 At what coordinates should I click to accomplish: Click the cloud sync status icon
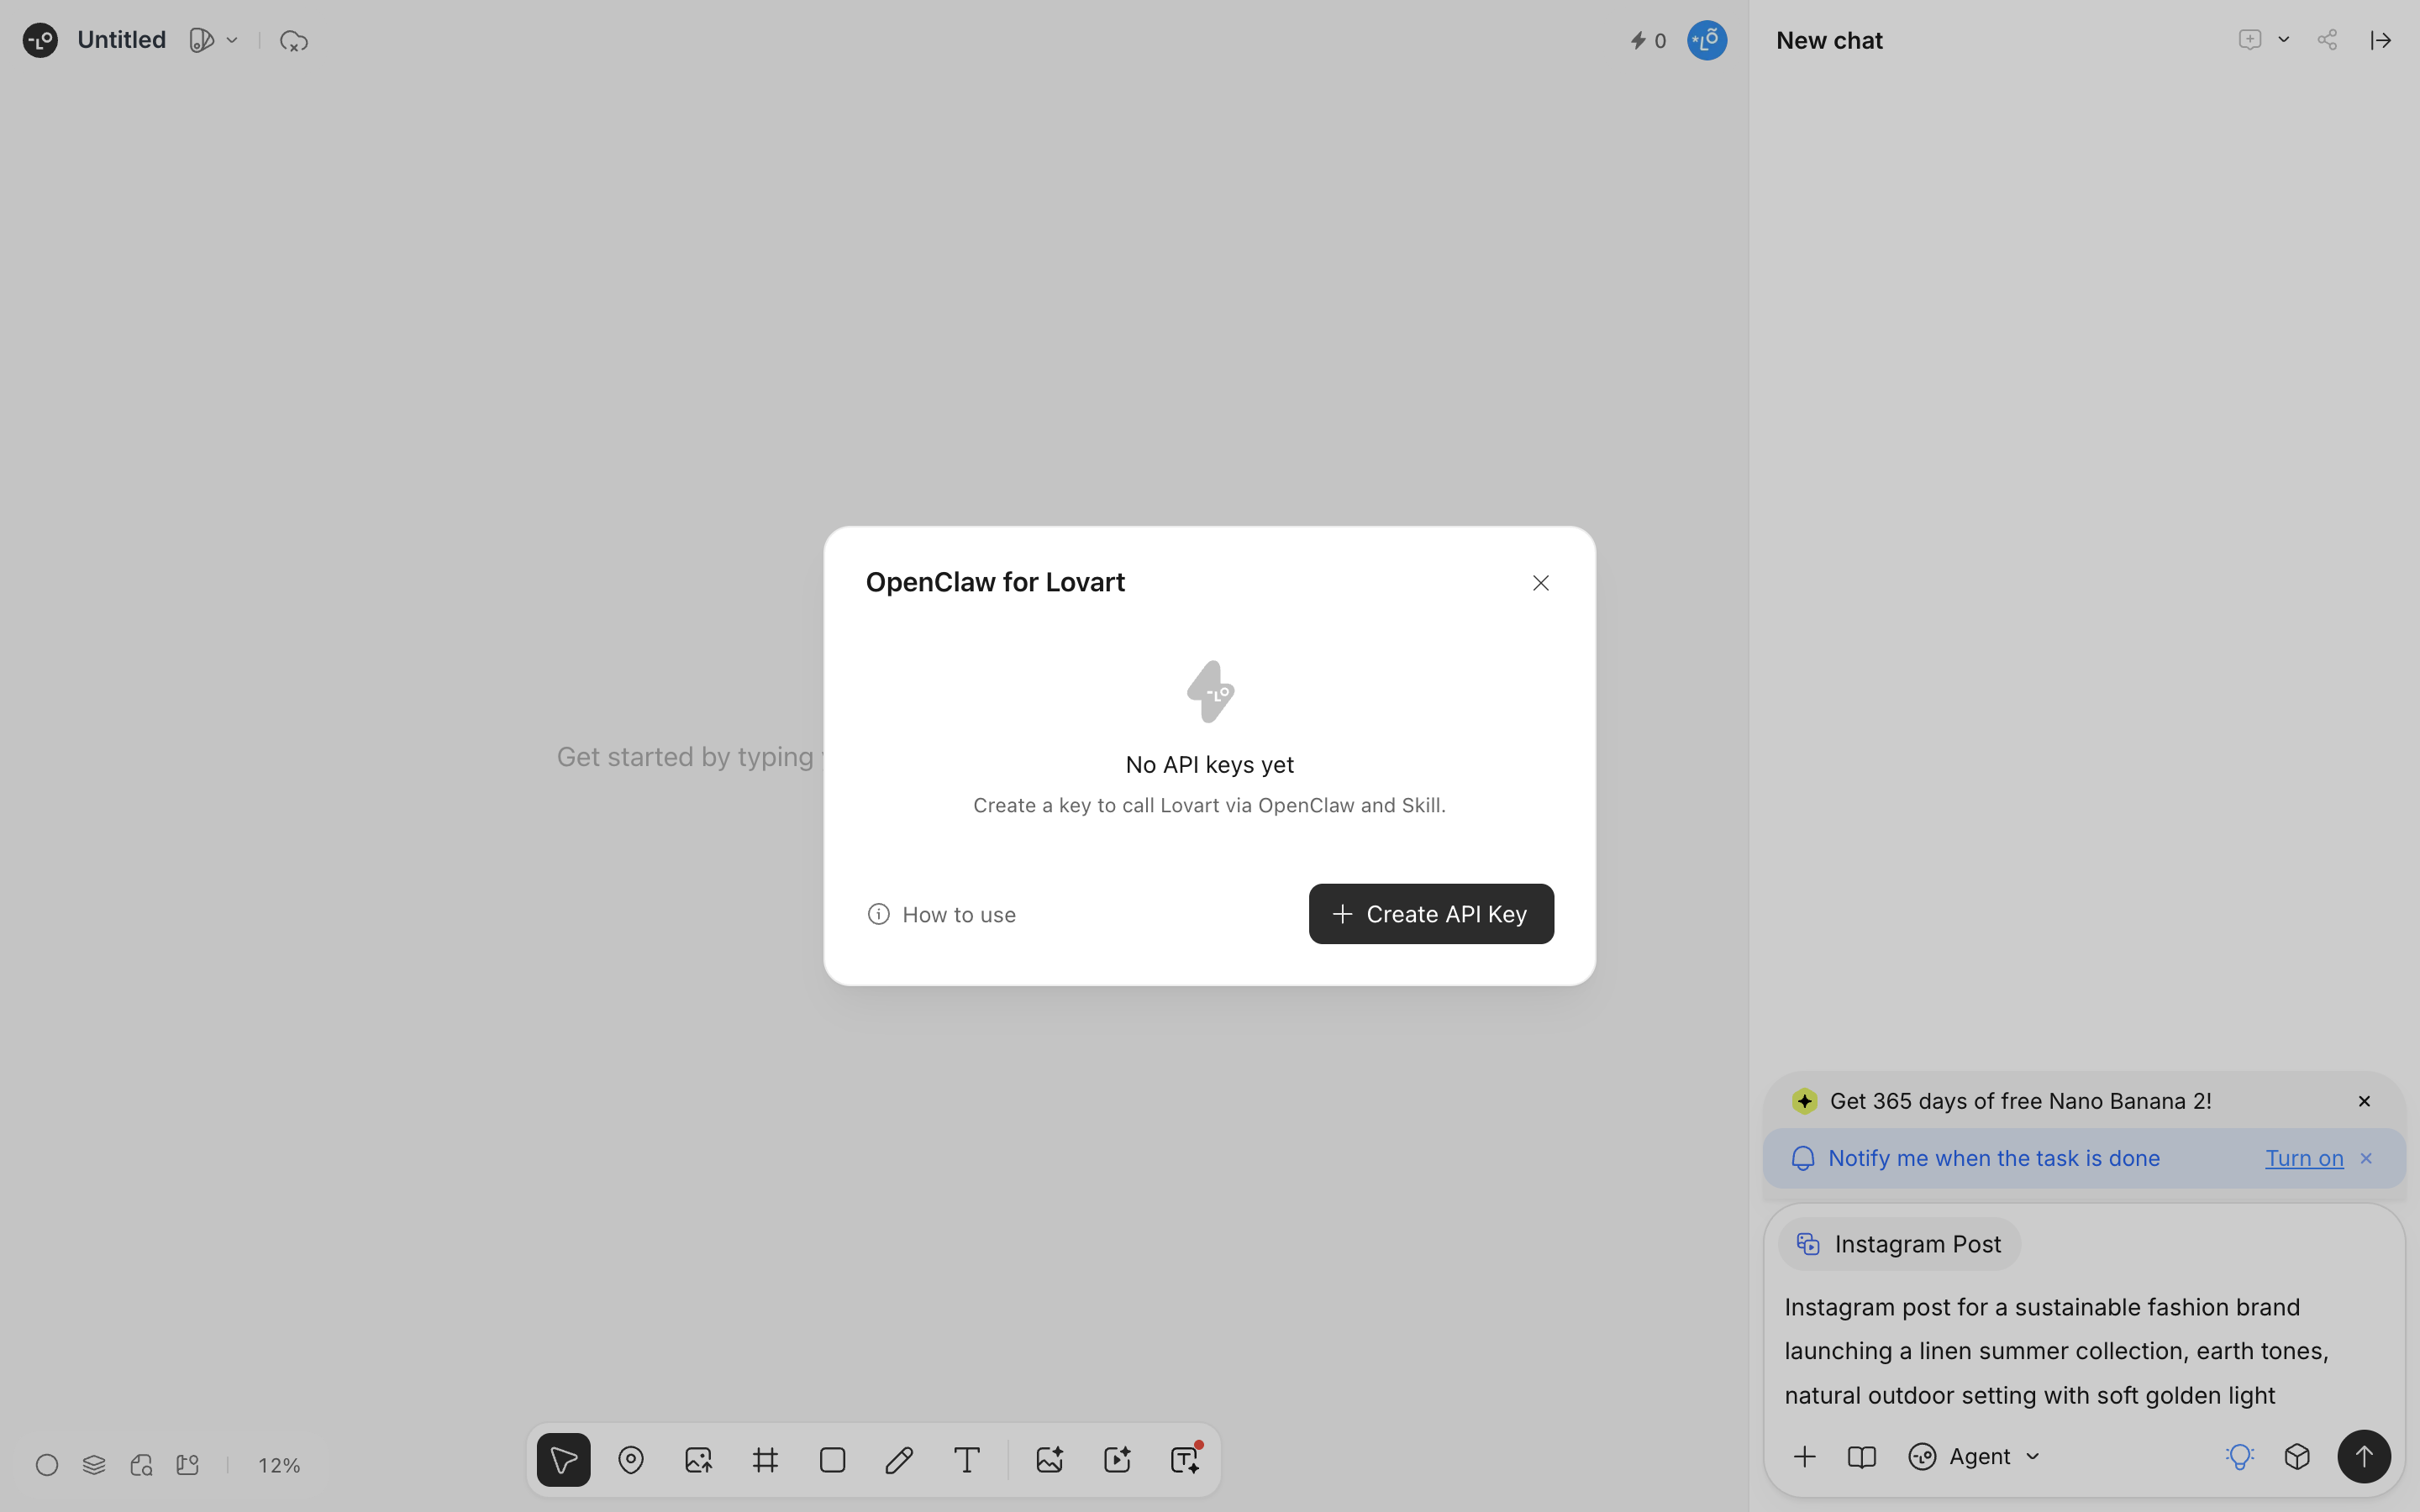coord(293,41)
